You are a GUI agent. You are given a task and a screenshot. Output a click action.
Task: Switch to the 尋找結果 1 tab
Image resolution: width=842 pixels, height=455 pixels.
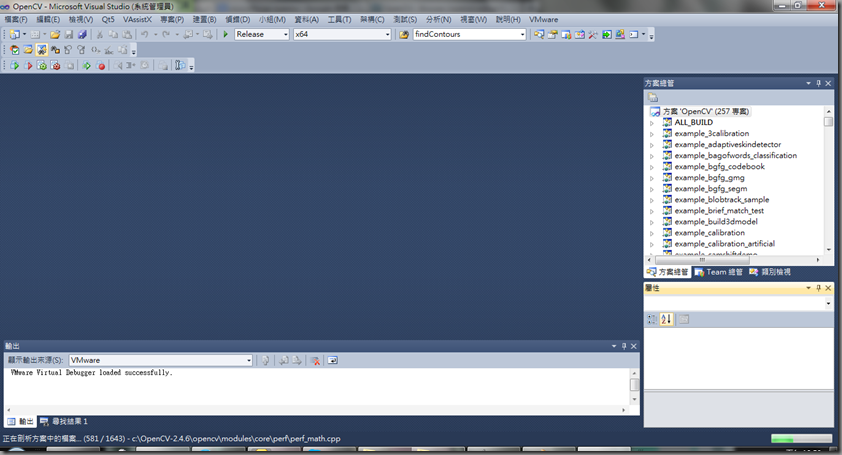pos(64,422)
